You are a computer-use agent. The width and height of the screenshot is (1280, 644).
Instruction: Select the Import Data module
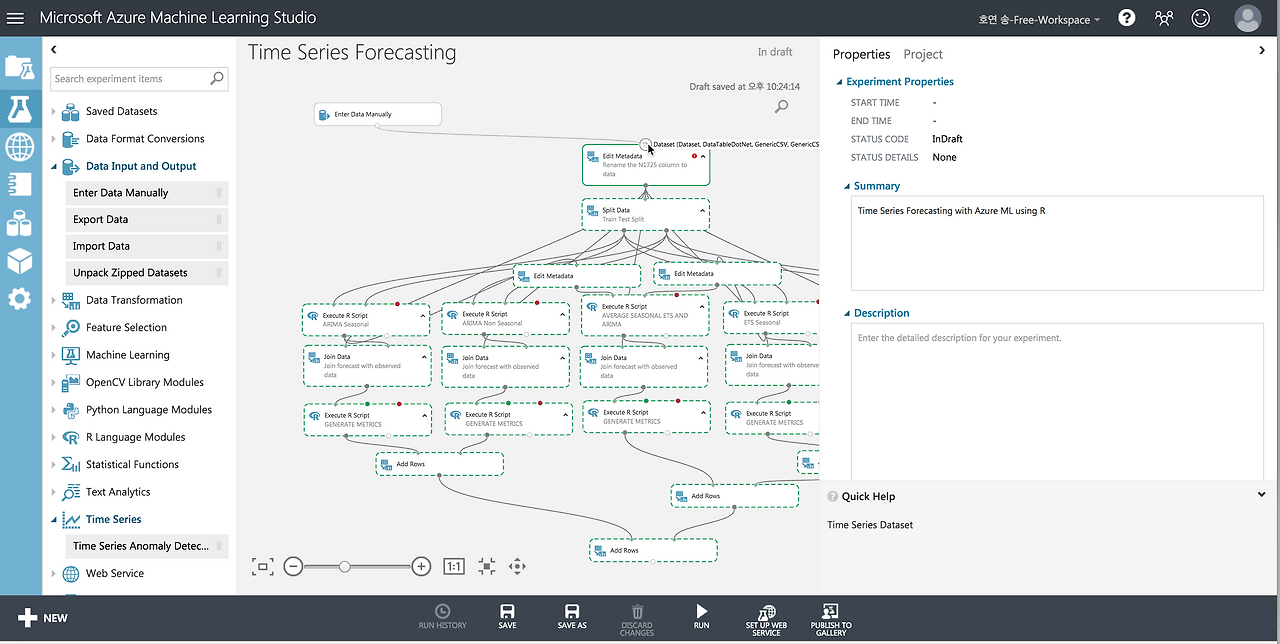(102, 246)
